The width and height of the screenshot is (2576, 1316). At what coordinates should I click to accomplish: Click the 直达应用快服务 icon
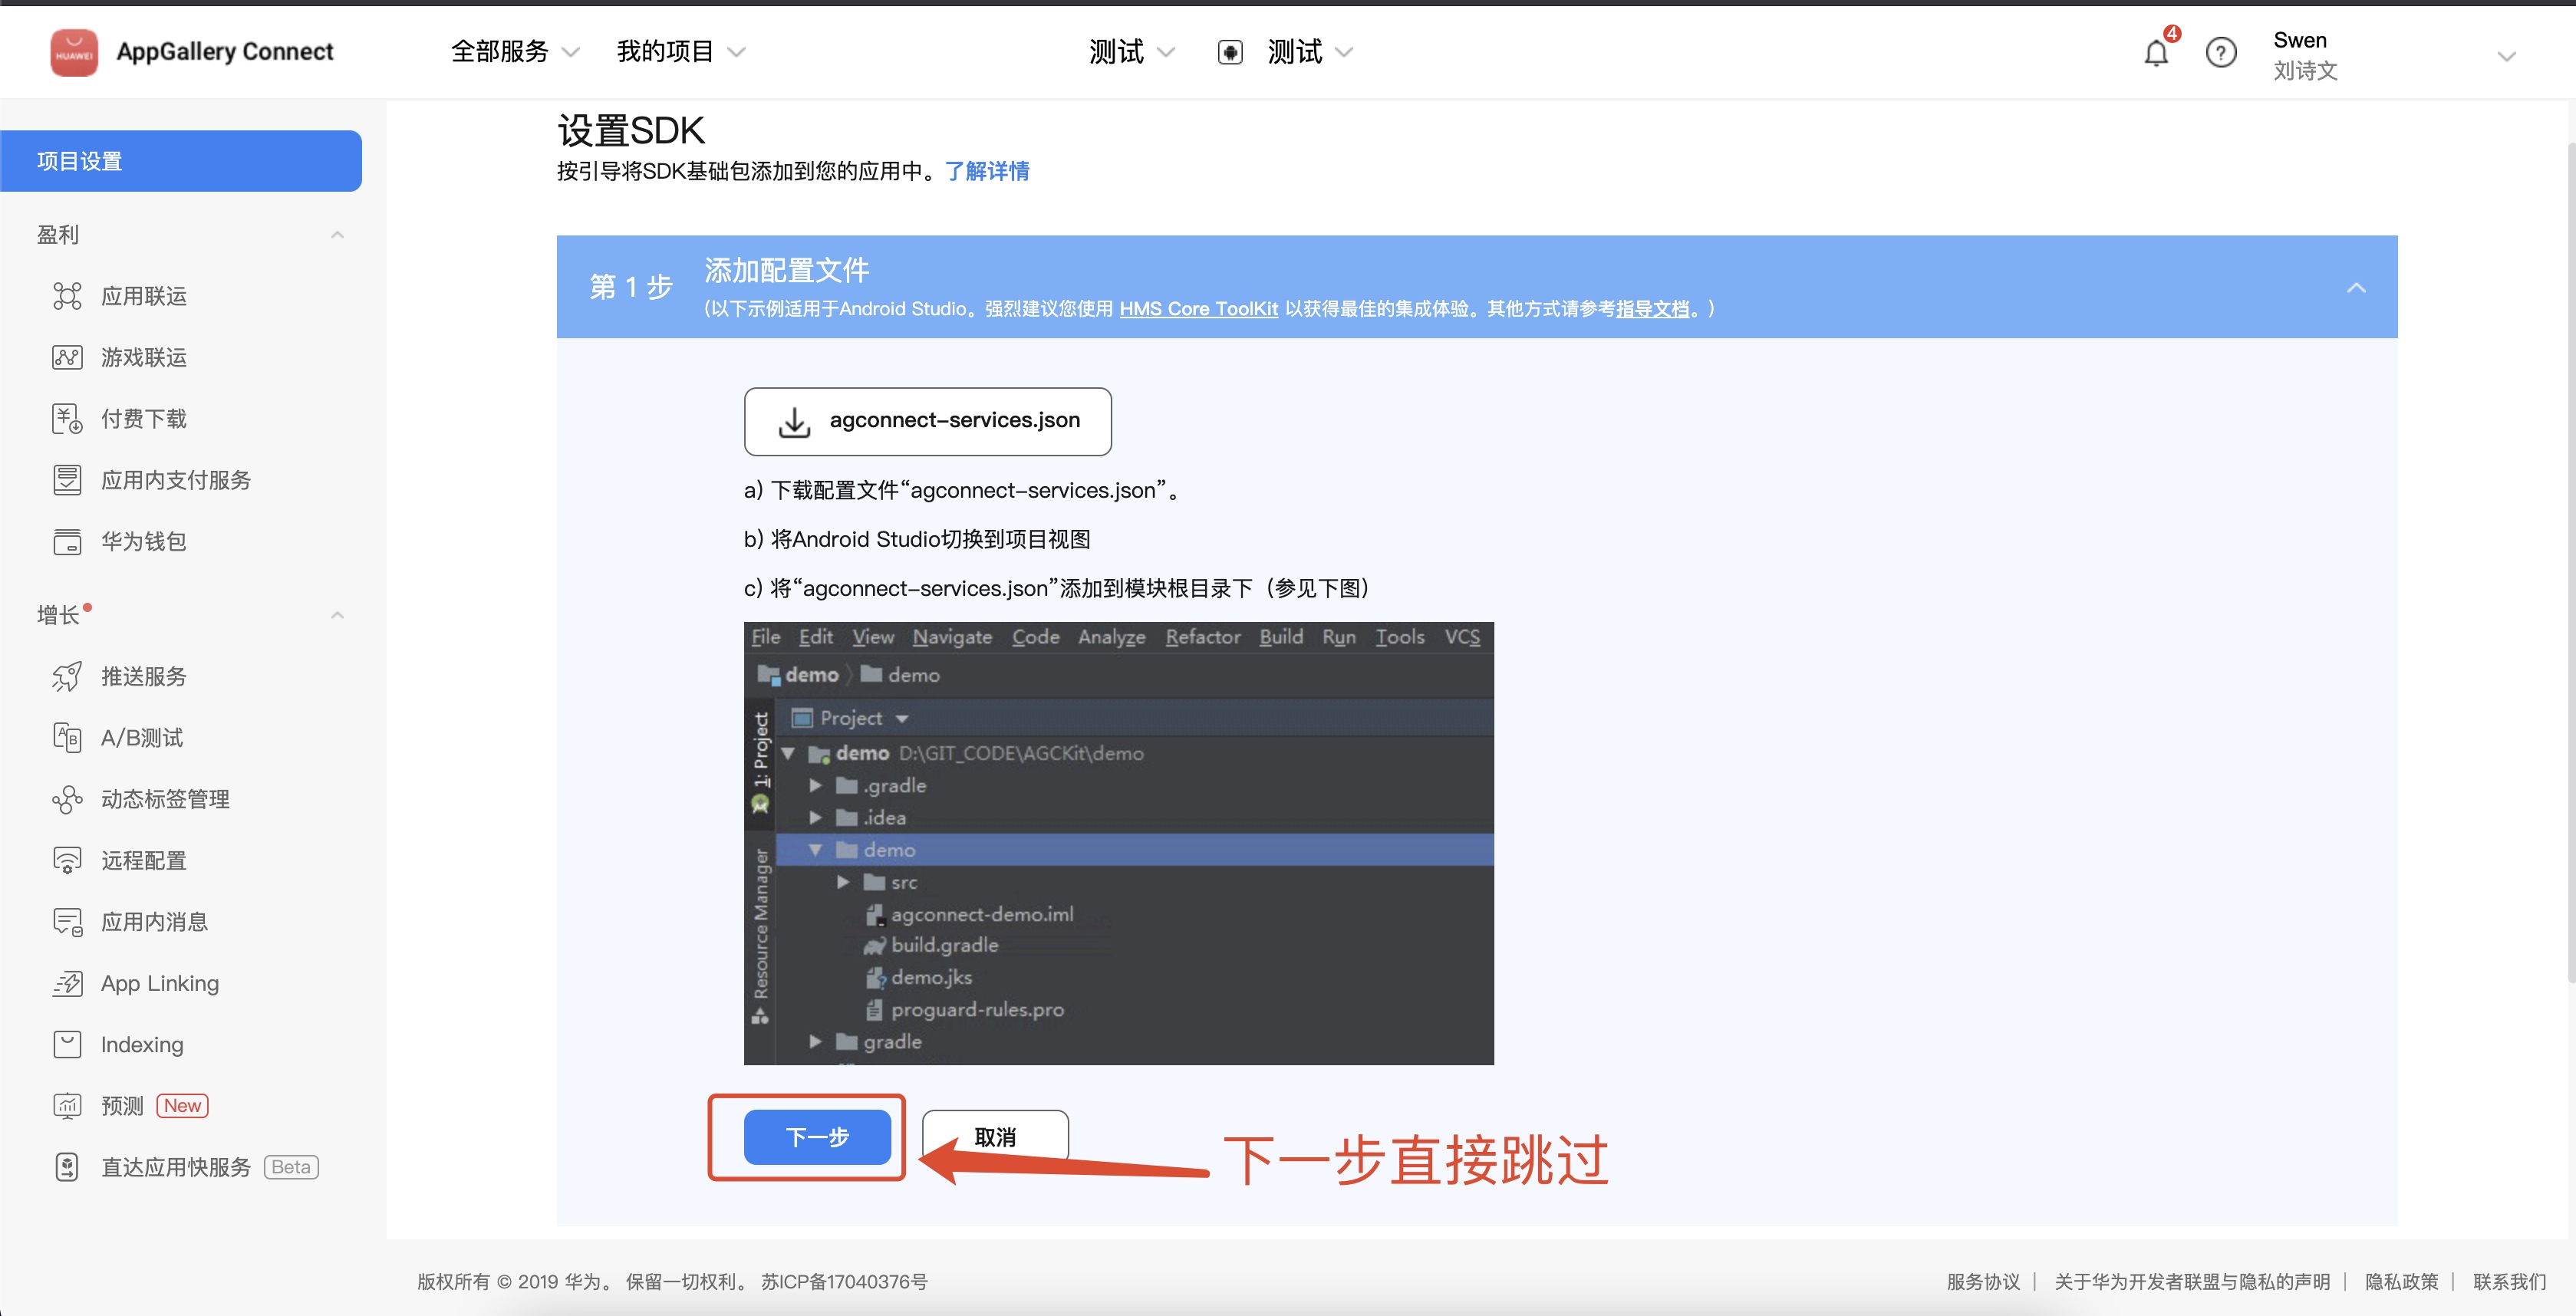click(x=67, y=1167)
